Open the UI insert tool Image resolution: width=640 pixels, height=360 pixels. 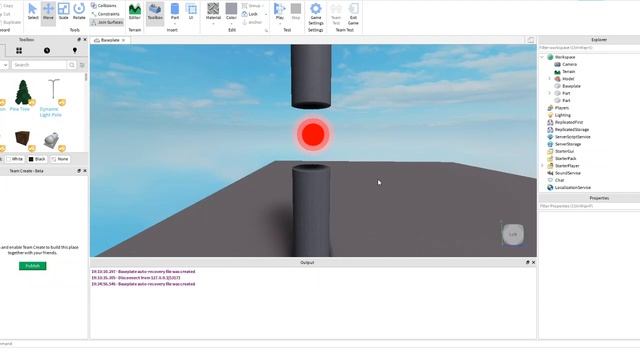191,12
